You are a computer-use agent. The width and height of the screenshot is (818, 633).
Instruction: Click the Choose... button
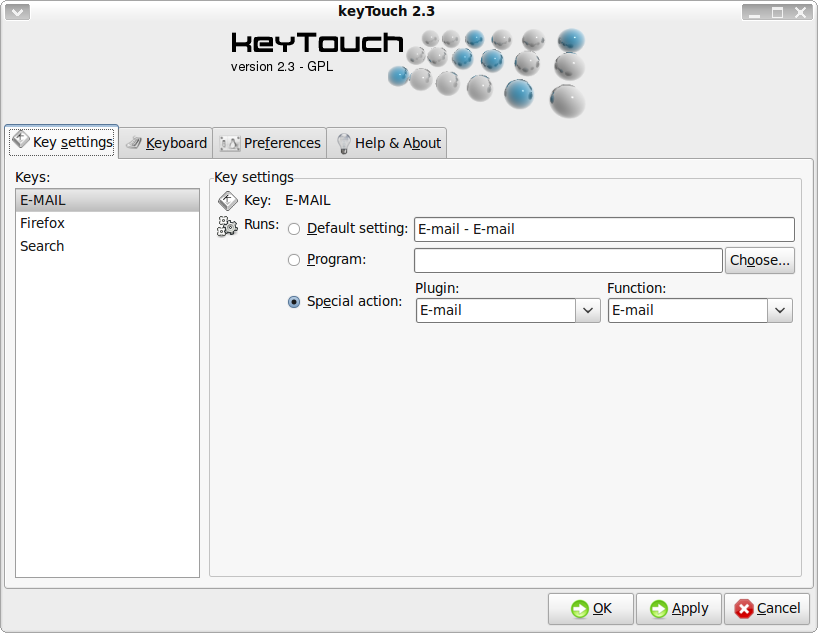760,260
